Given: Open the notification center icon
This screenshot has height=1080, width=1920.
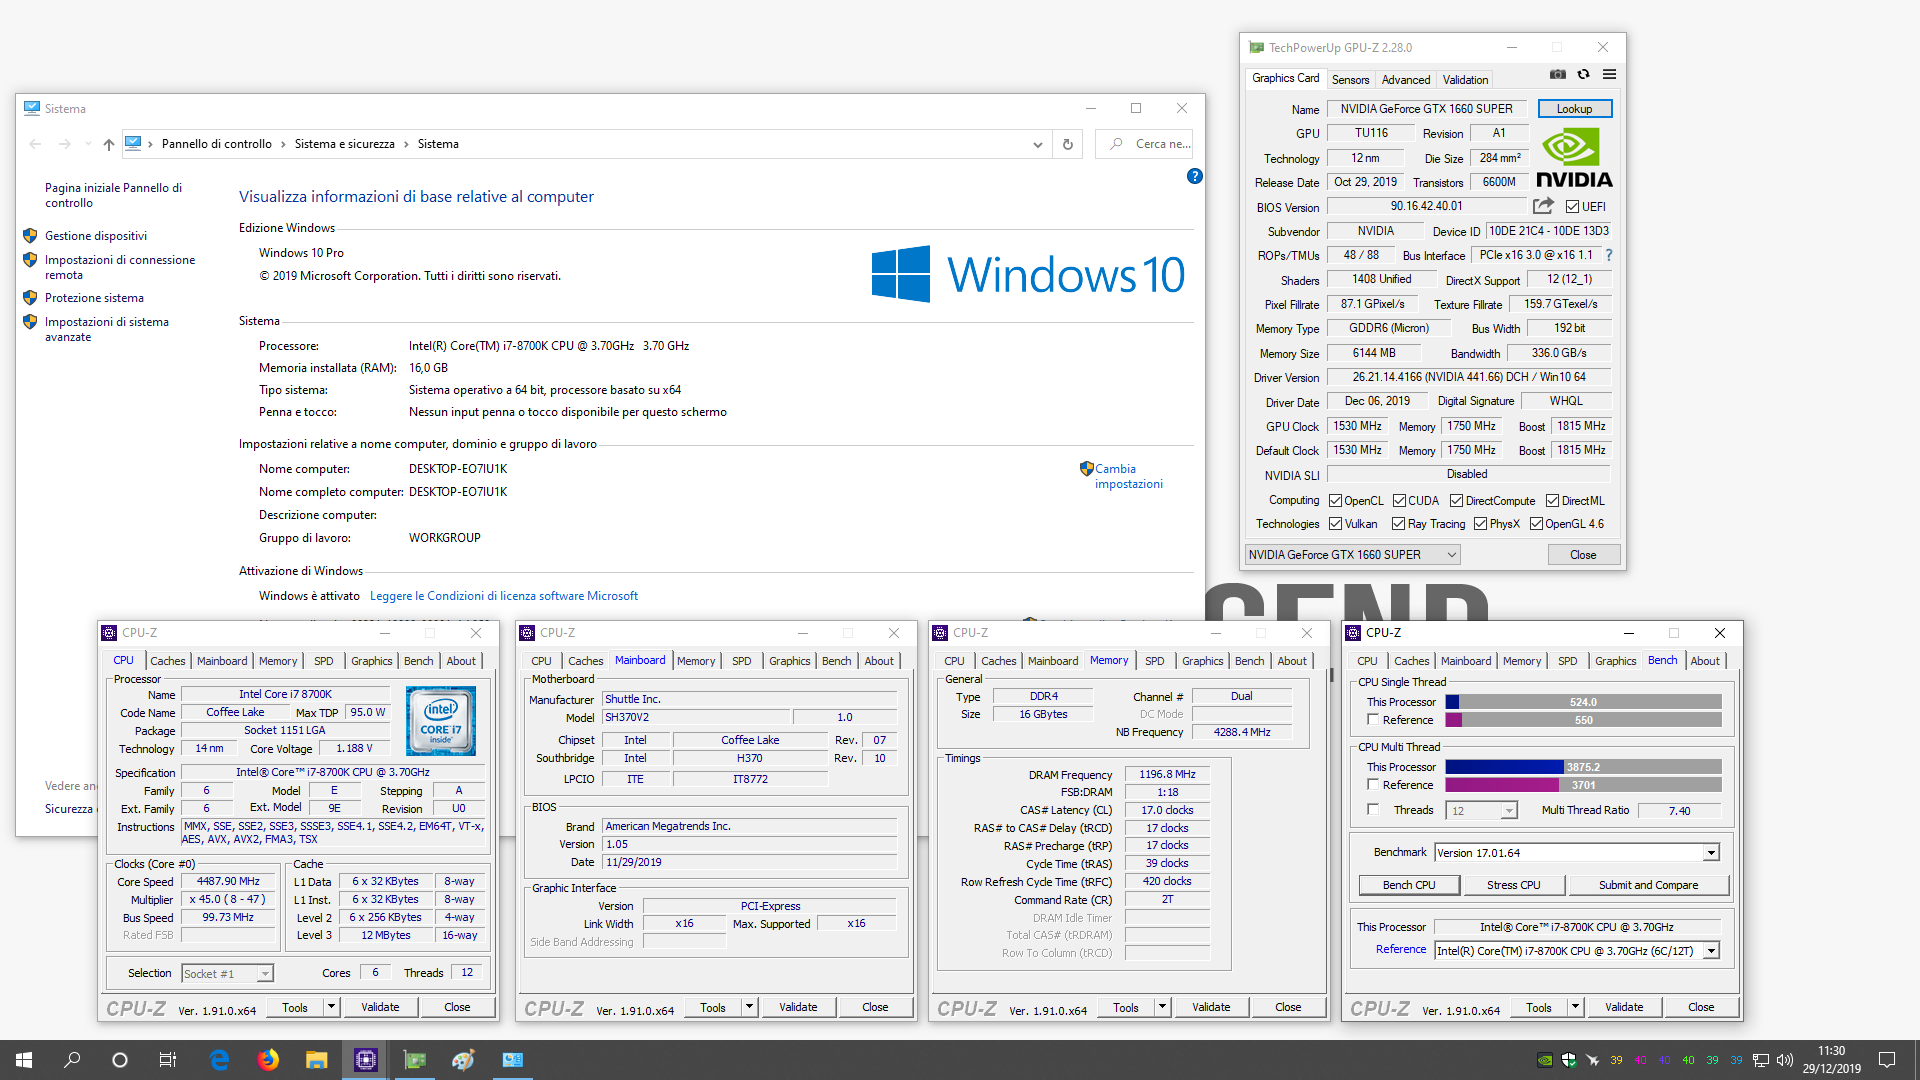Looking at the screenshot, I should coord(1887,1060).
